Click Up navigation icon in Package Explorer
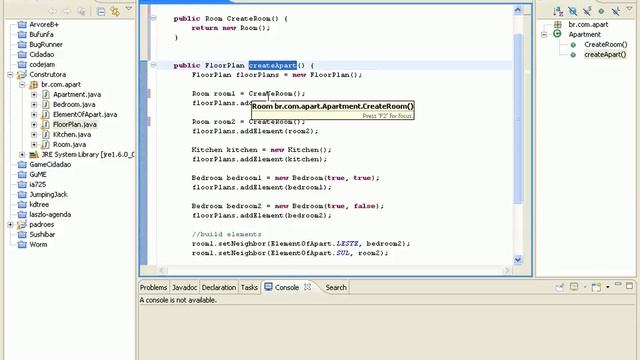 click(82, 12)
